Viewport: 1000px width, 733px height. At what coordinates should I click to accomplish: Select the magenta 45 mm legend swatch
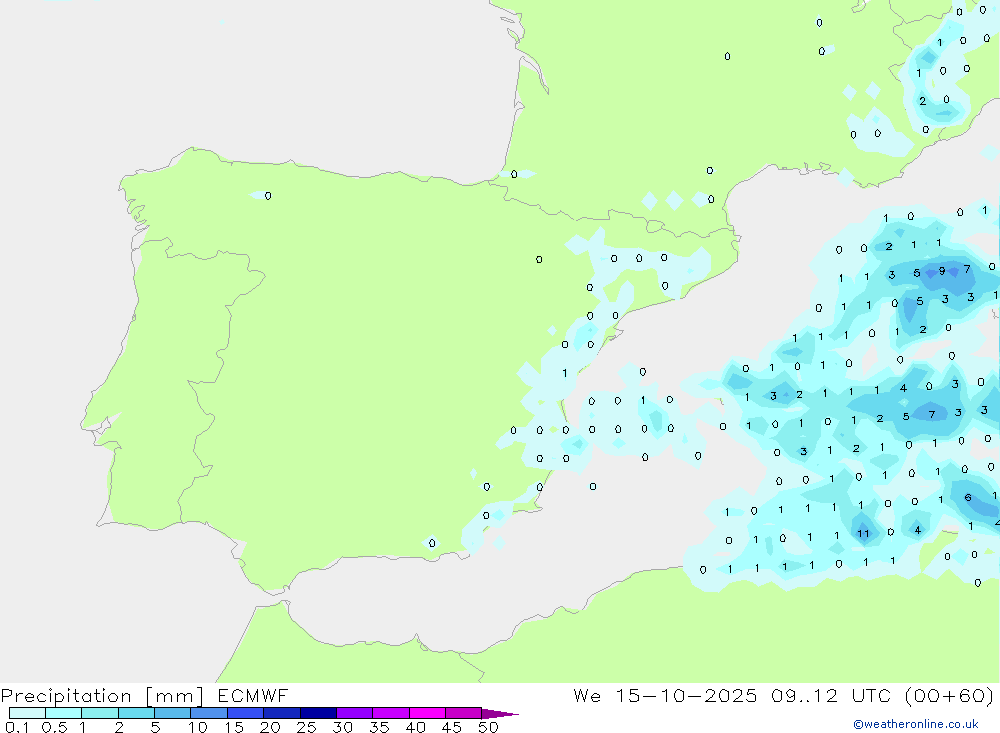point(463,713)
